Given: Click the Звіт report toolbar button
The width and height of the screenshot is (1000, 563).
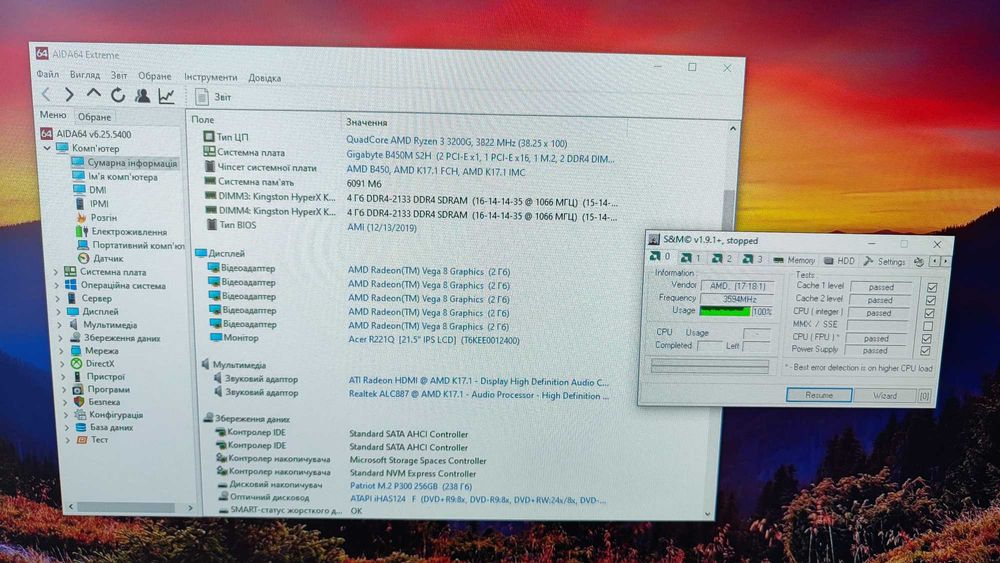Looking at the screenshot, I should [x=213, y=97].
